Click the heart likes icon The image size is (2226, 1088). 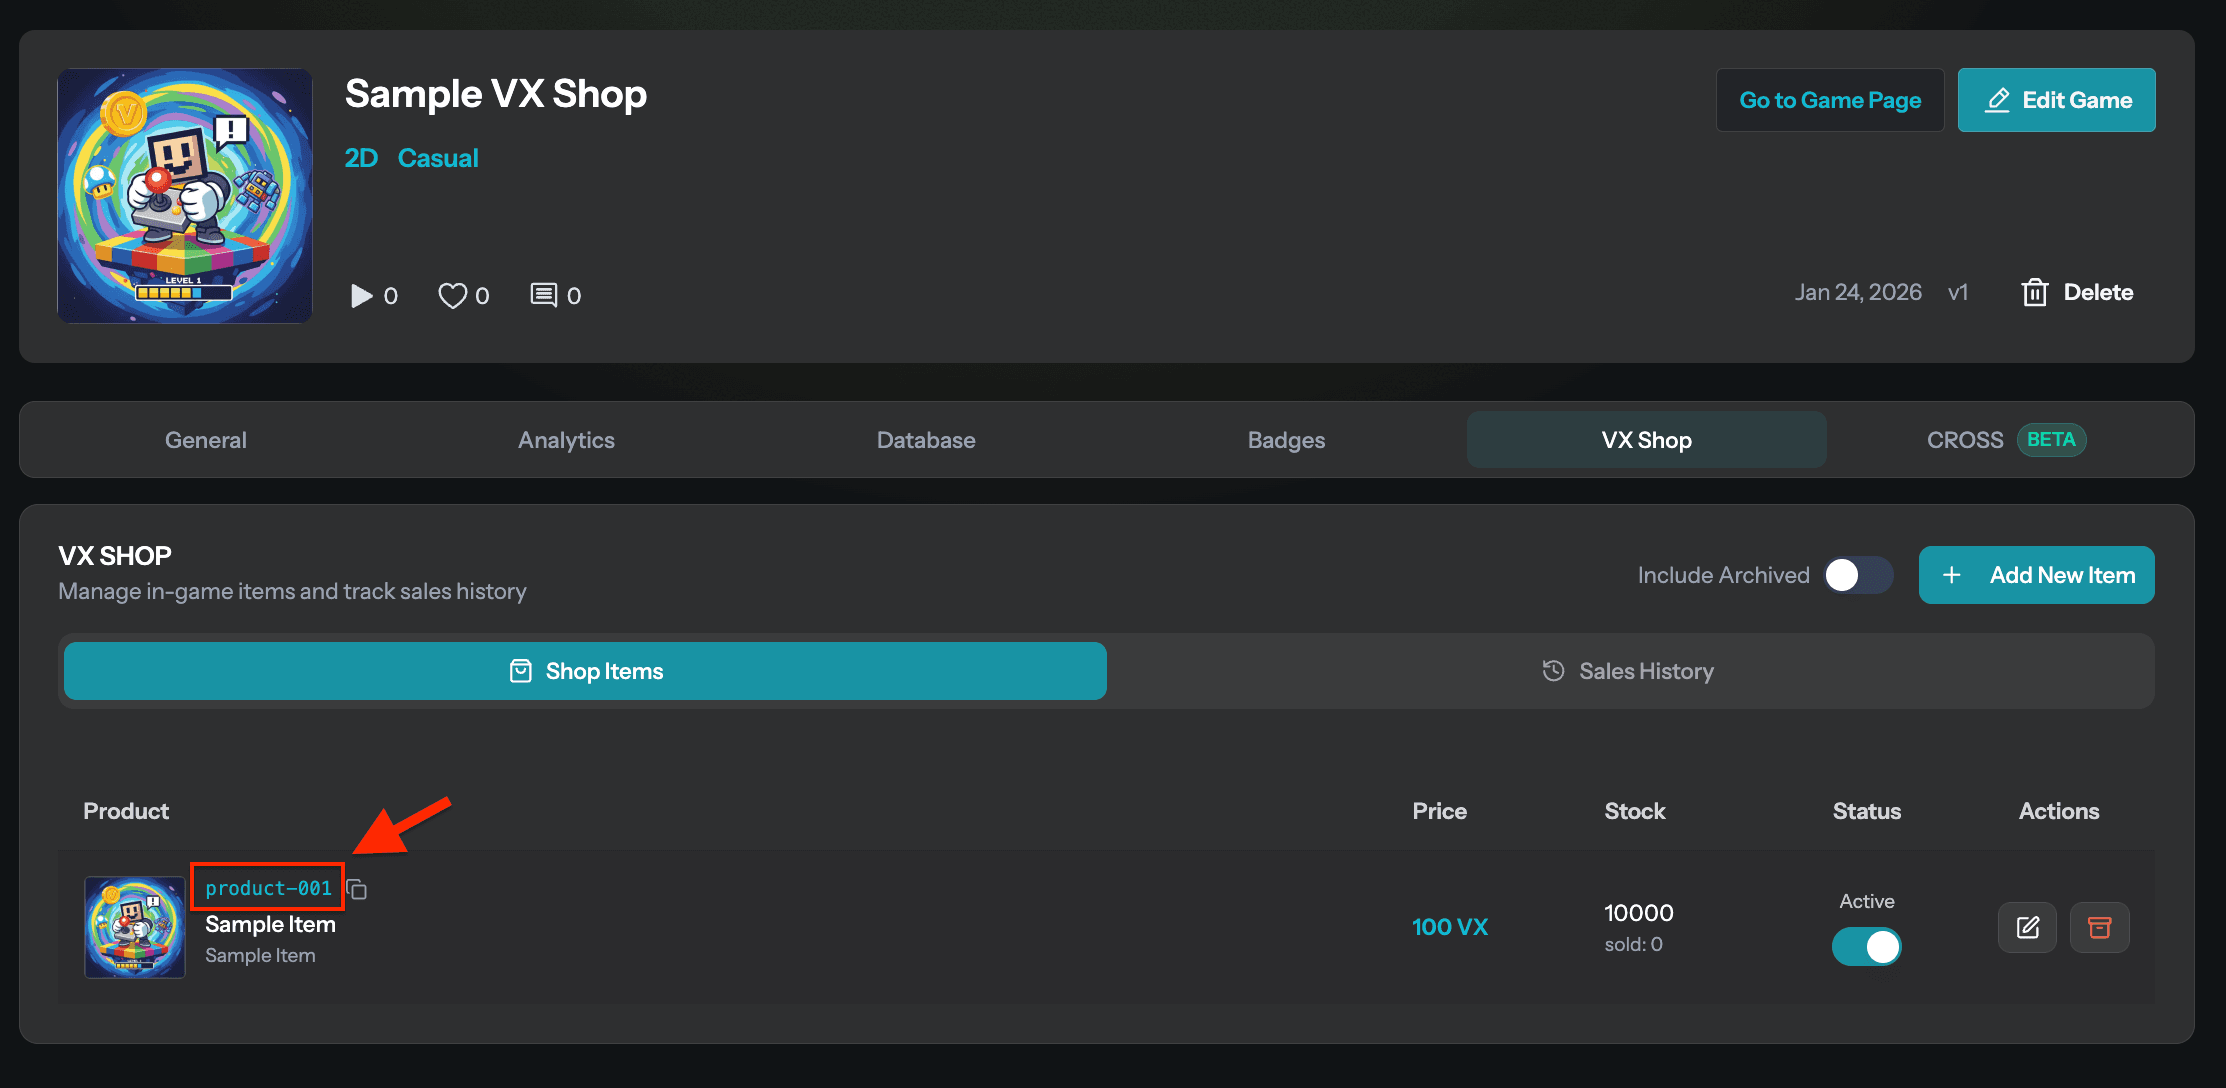point(452,295)
